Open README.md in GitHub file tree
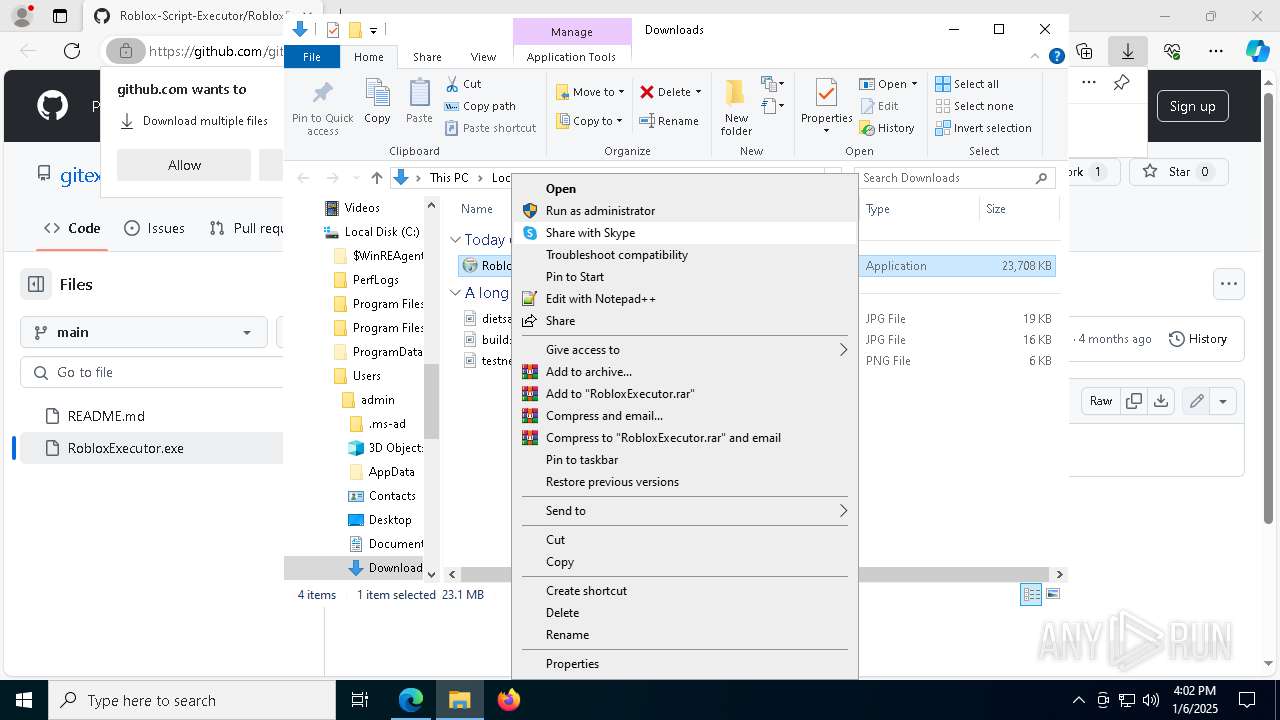1280x720 pixels. [x=106, y=416]
